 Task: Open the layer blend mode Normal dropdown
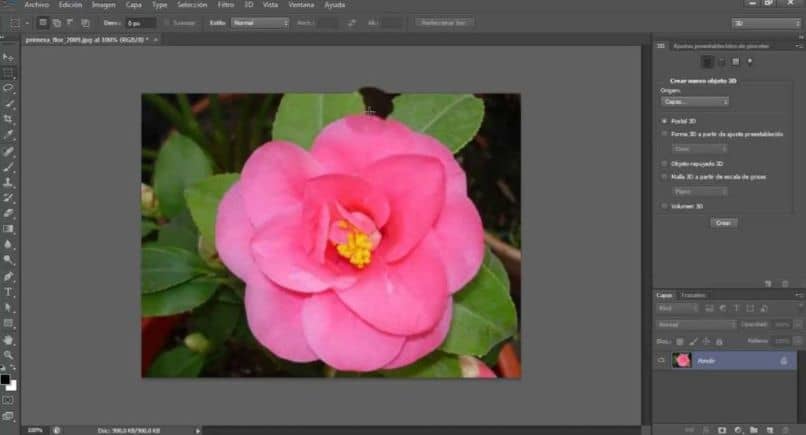[x=696, y=324]
